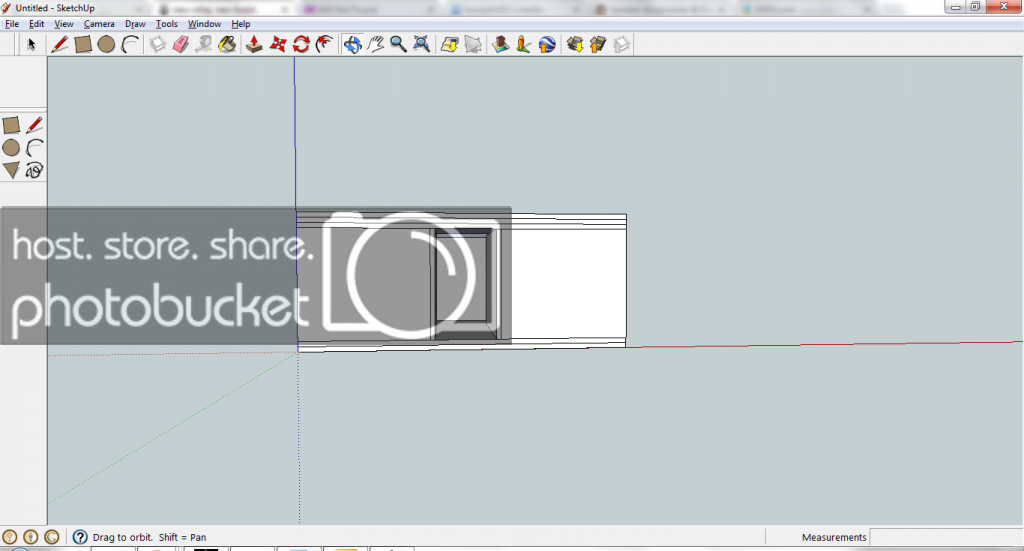Open the Help menu
The image size is (1024, 551).
click(241, 24)
